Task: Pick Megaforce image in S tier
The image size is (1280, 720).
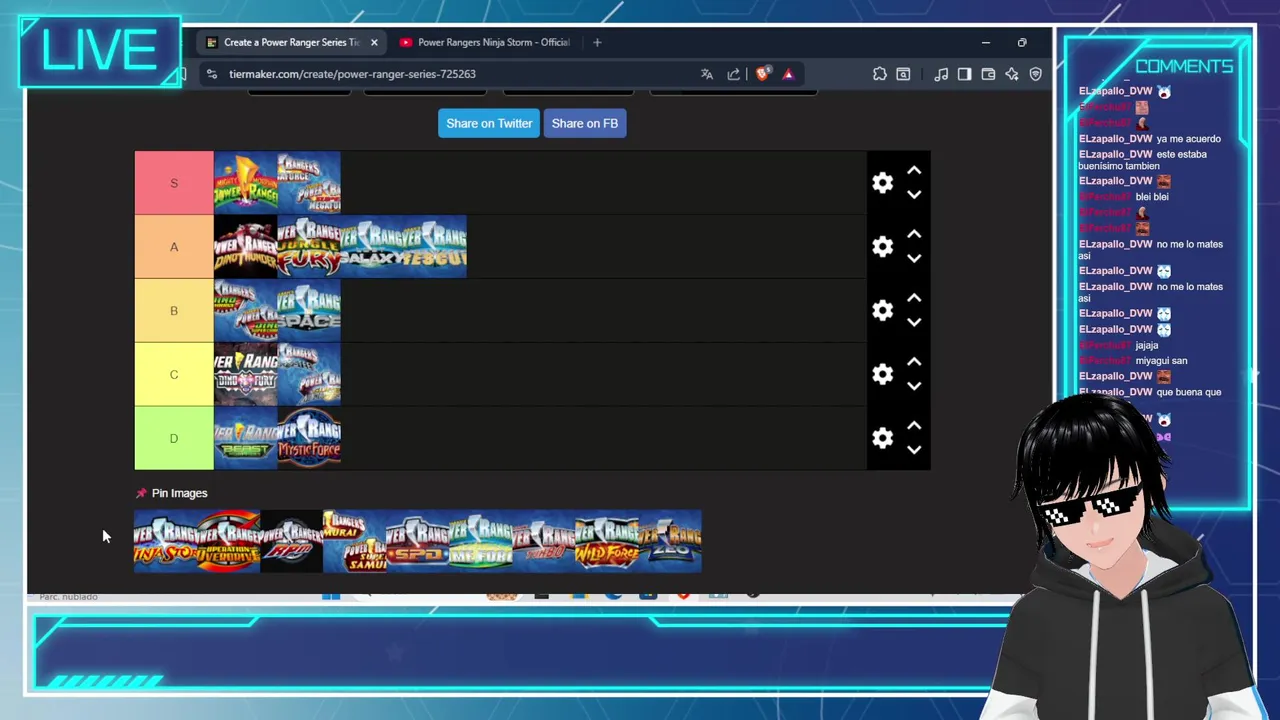Action: click(309, 183)
